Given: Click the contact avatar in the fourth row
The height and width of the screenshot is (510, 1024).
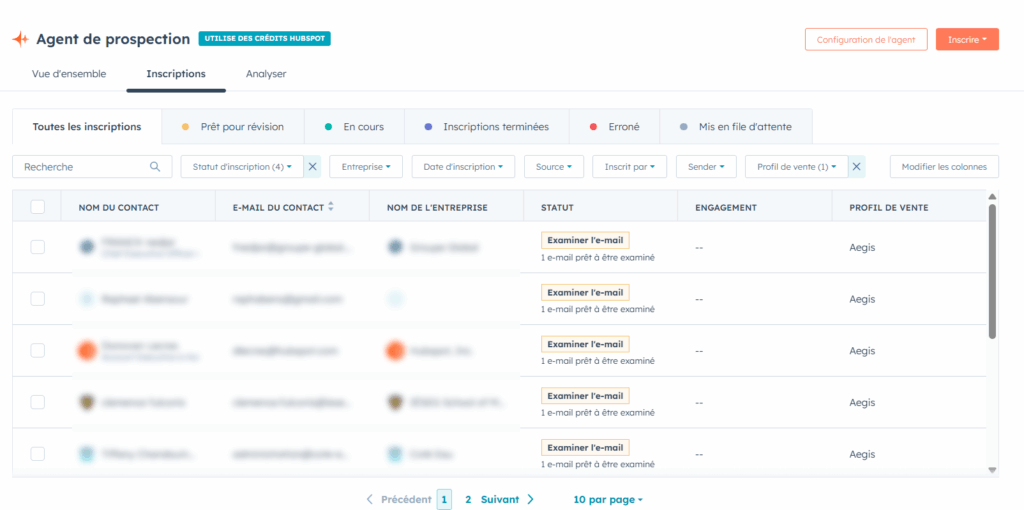Looking at the screenshot, I should pos(86,402).
